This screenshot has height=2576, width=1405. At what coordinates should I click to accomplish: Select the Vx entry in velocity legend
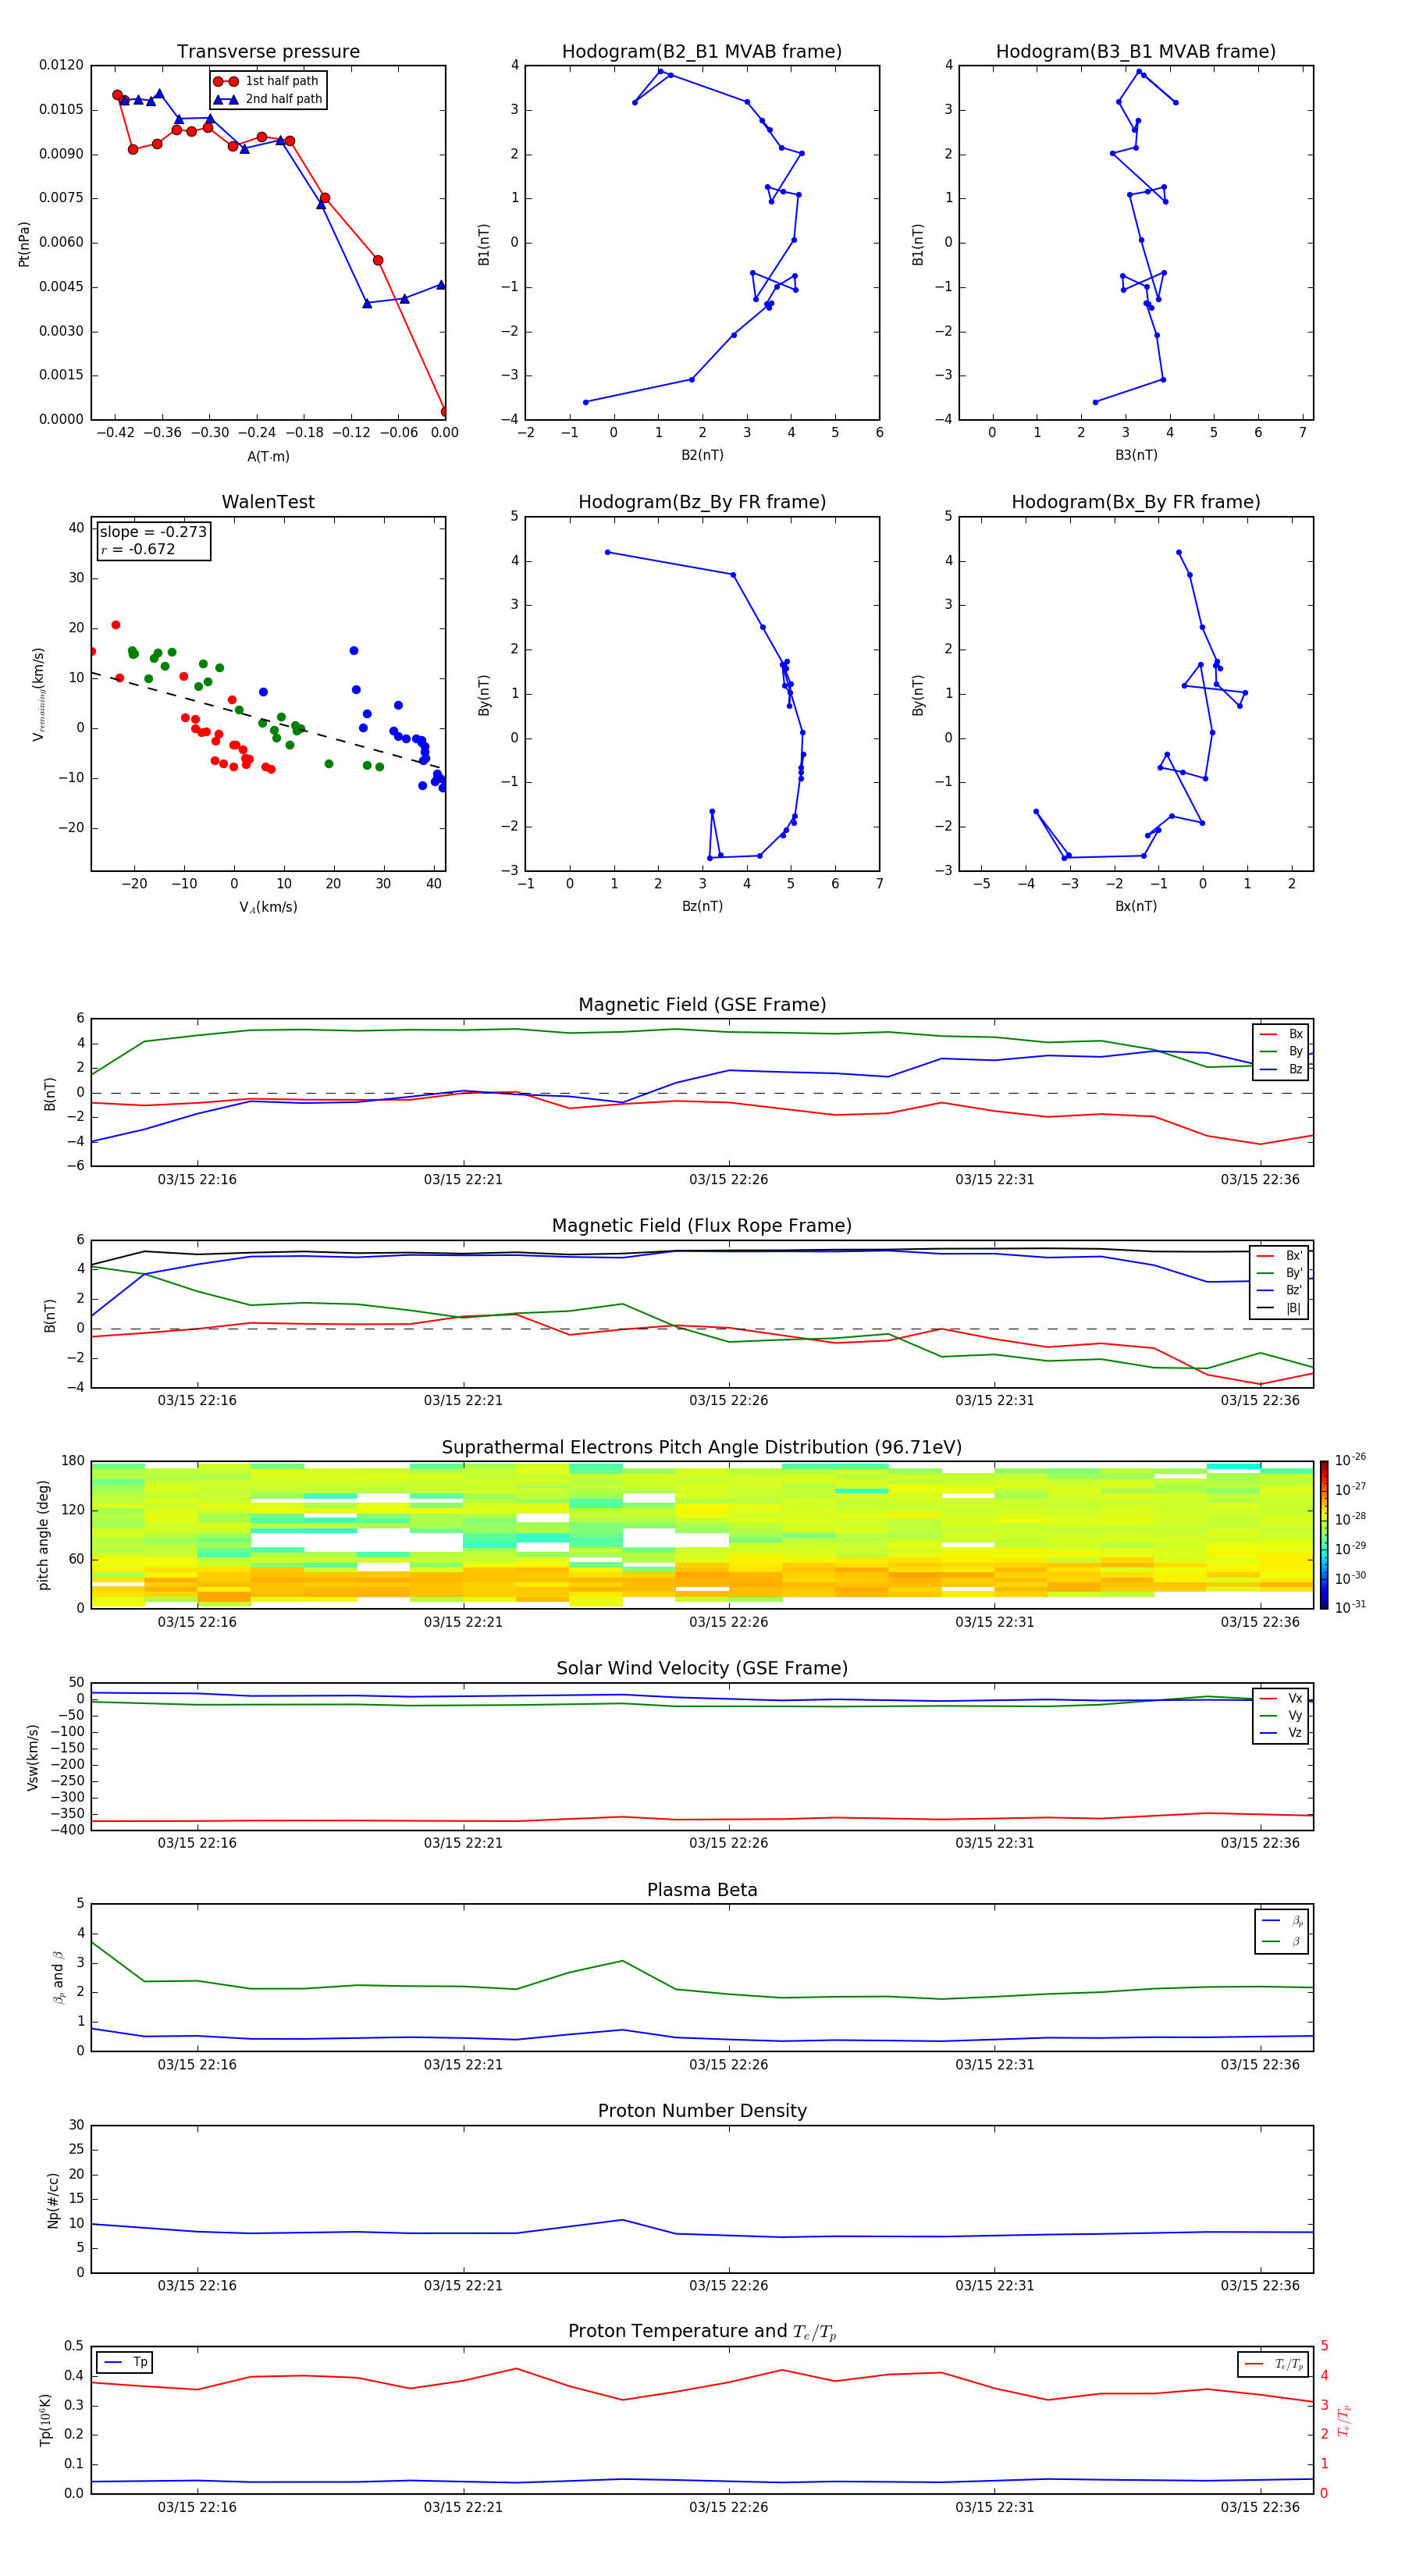[x=1281, y=1698]
